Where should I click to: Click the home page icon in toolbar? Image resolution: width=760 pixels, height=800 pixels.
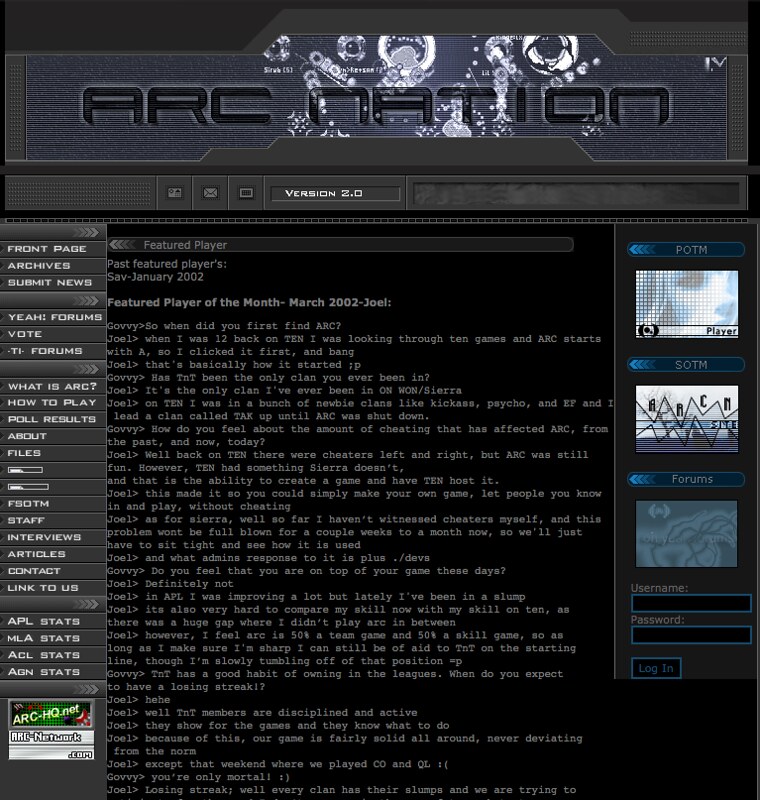click(x=174, y=193)
